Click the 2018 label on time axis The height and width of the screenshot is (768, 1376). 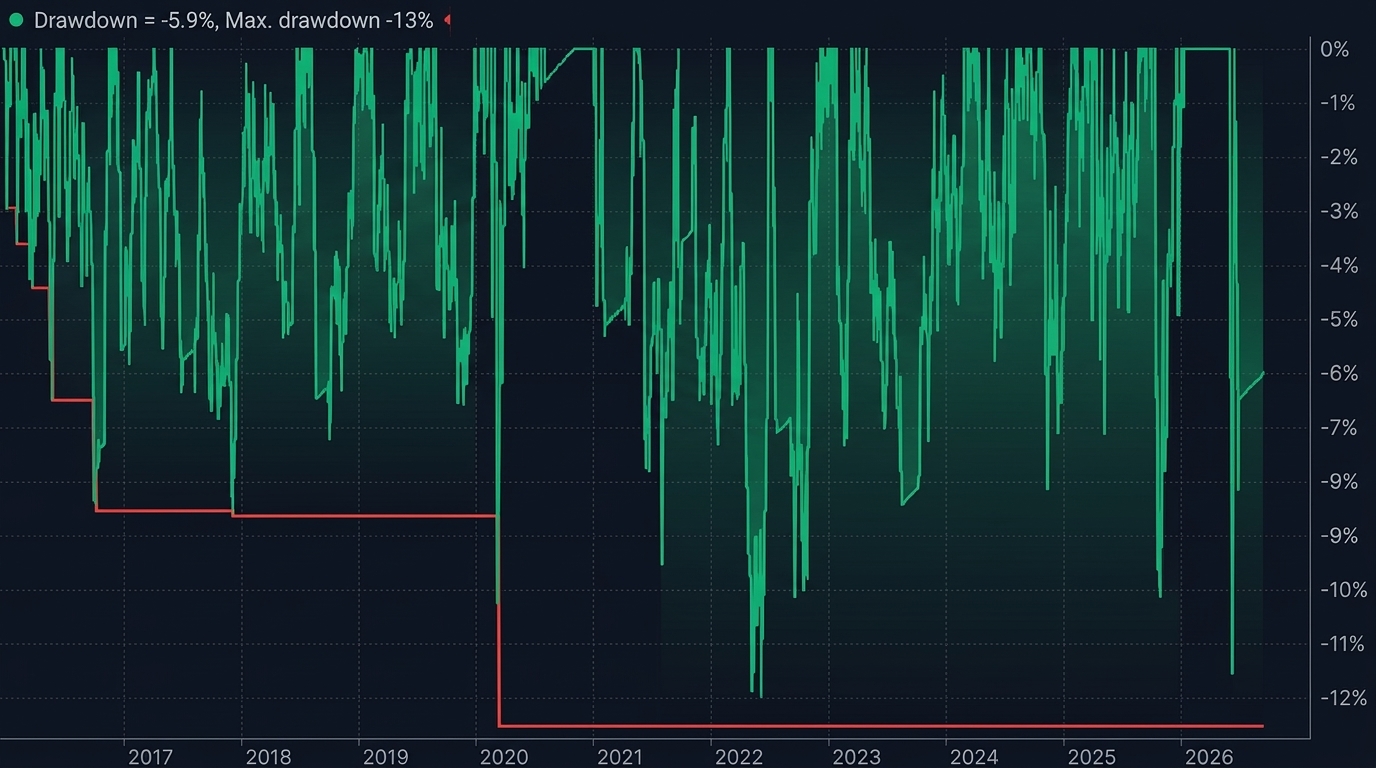click(x=268, y=756)
